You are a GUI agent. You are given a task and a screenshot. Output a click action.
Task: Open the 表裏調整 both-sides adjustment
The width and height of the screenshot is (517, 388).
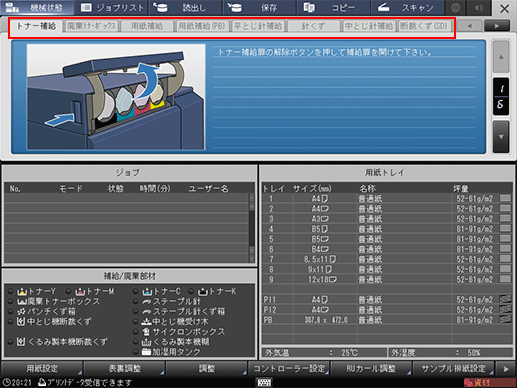click(125, 369)
